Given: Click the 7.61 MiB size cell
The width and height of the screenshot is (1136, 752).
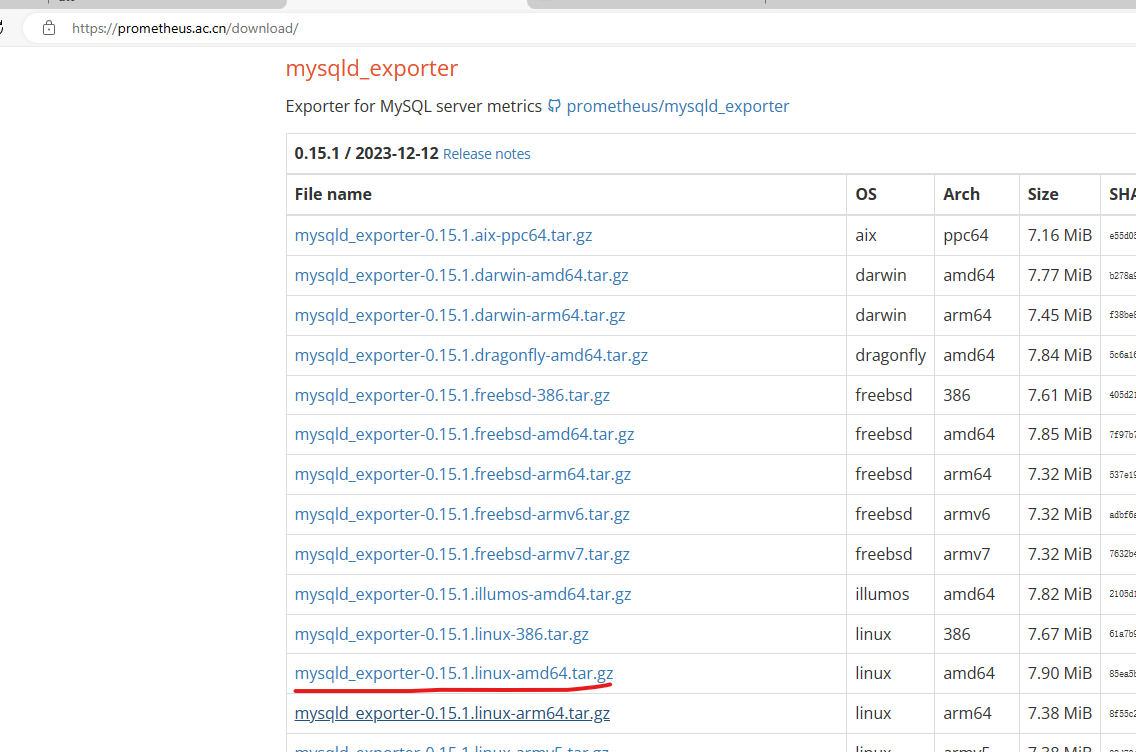Looking at the screenshot, I should coord(1059,395).
